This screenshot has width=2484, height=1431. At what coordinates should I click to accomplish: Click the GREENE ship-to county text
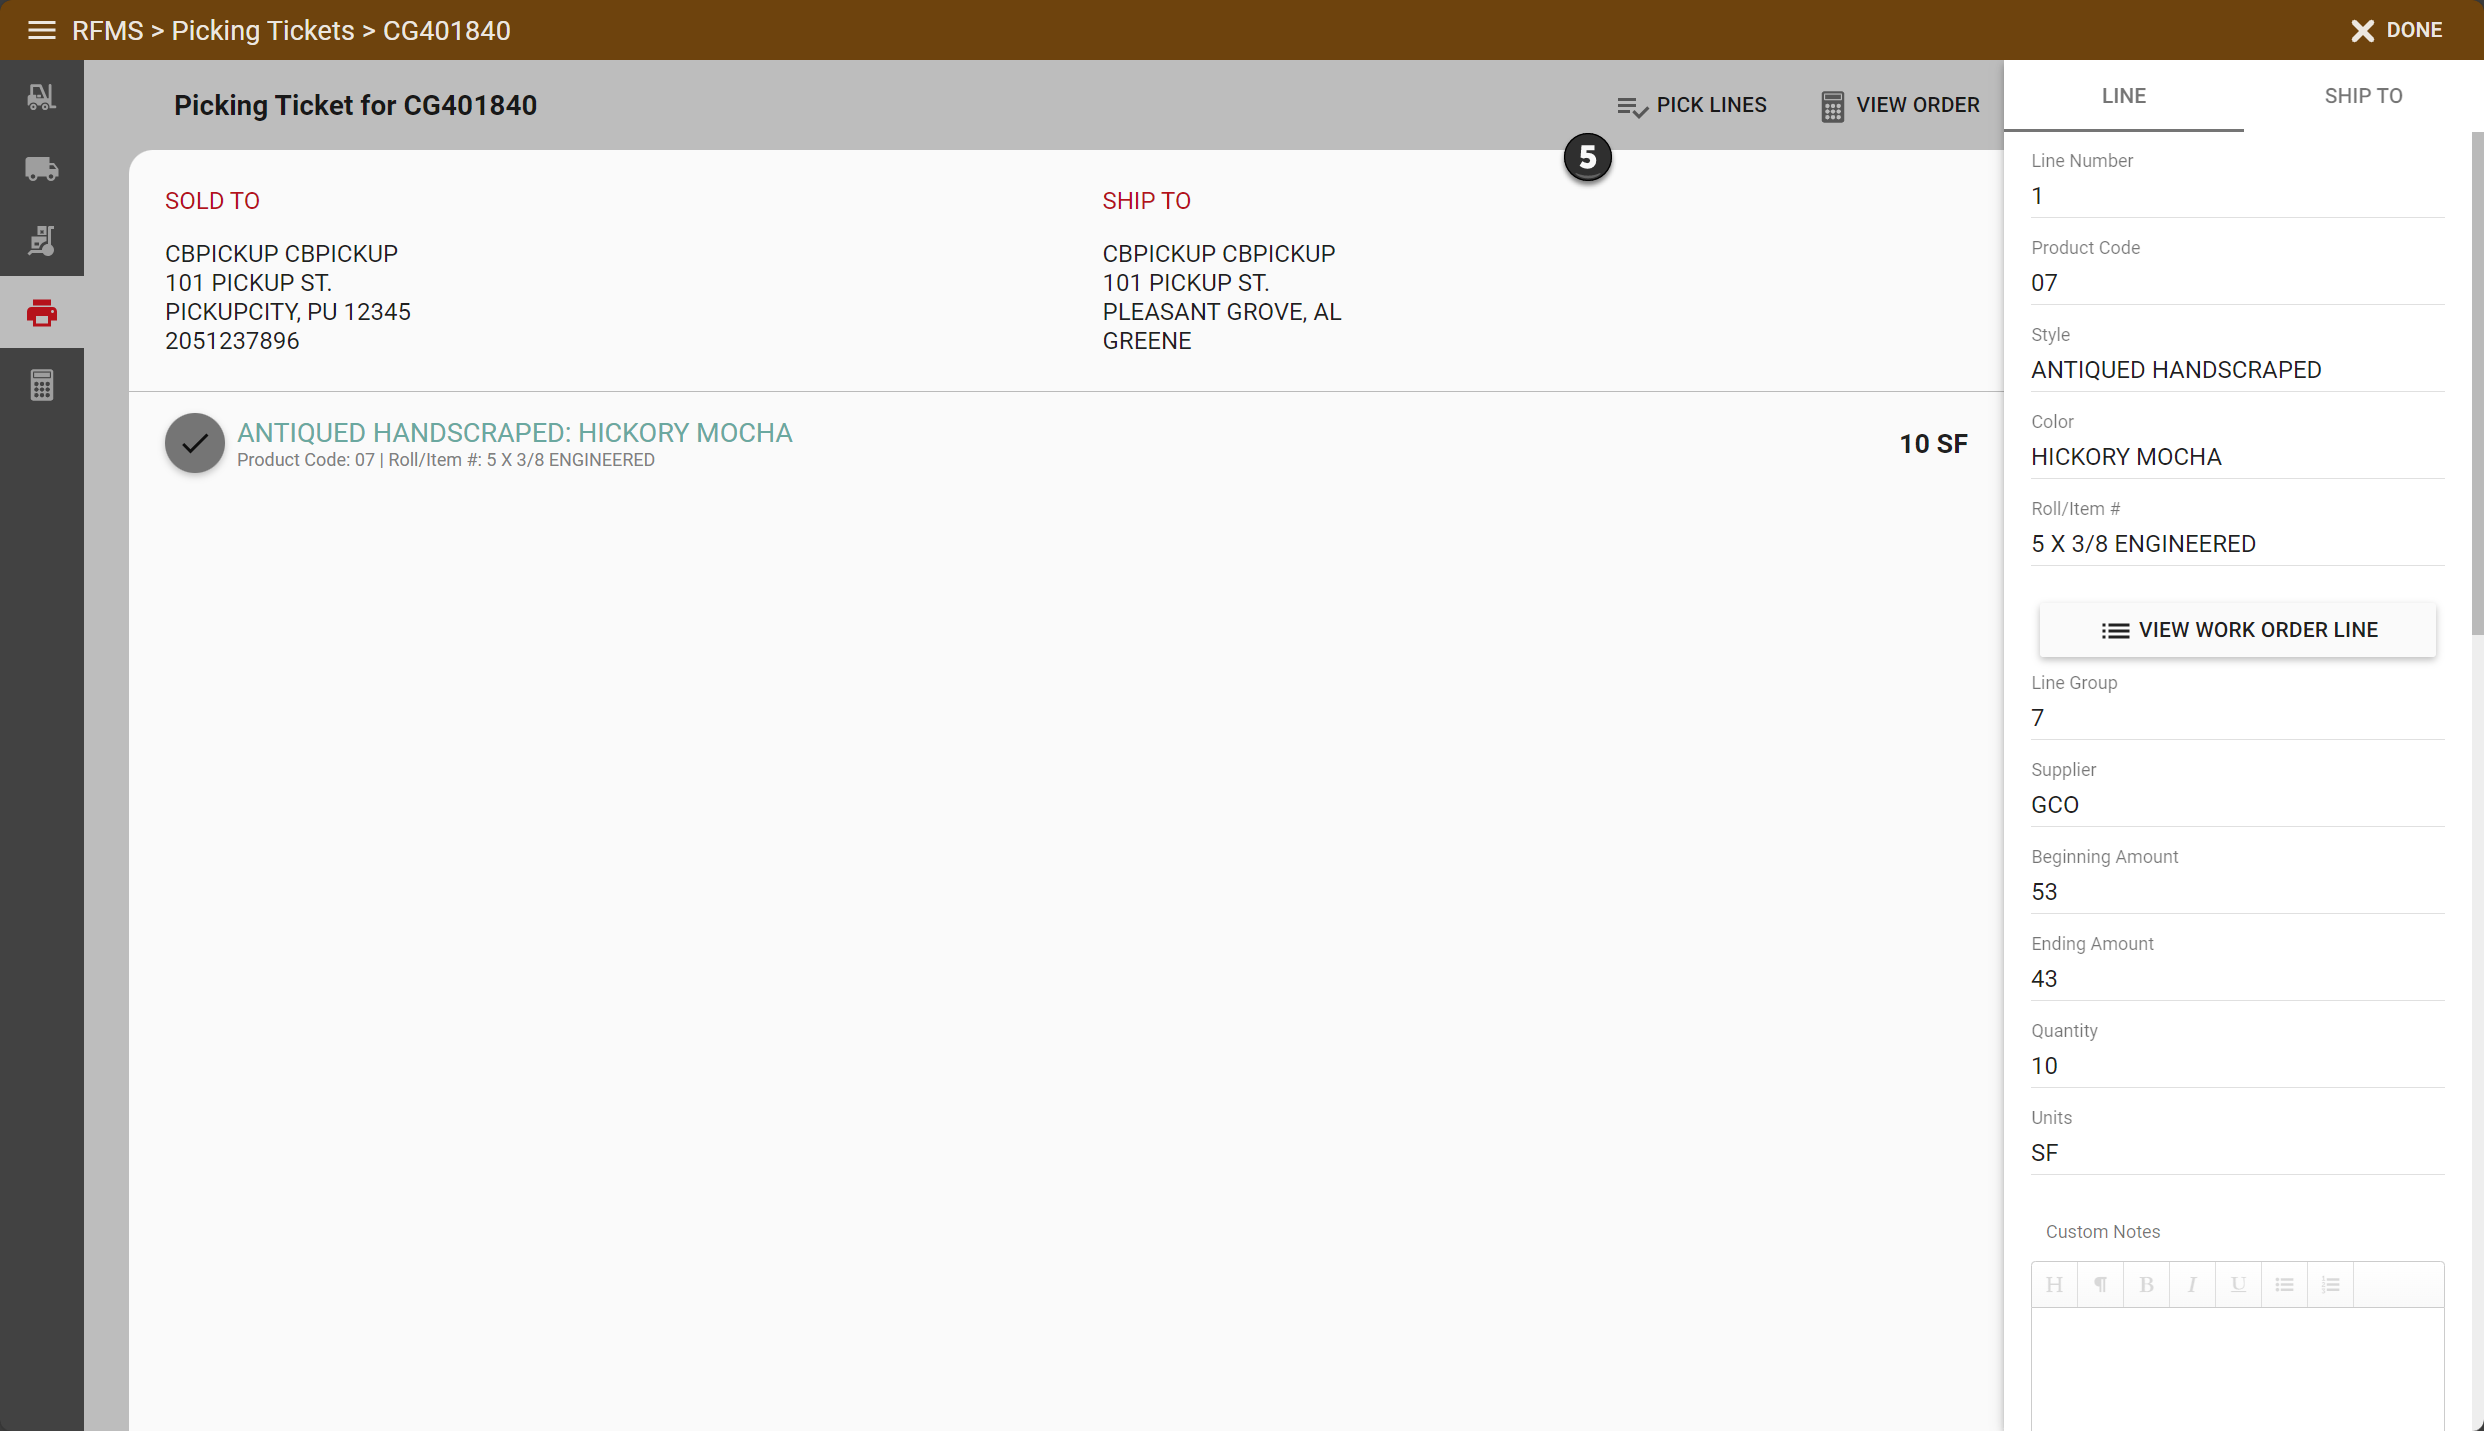1147,341
